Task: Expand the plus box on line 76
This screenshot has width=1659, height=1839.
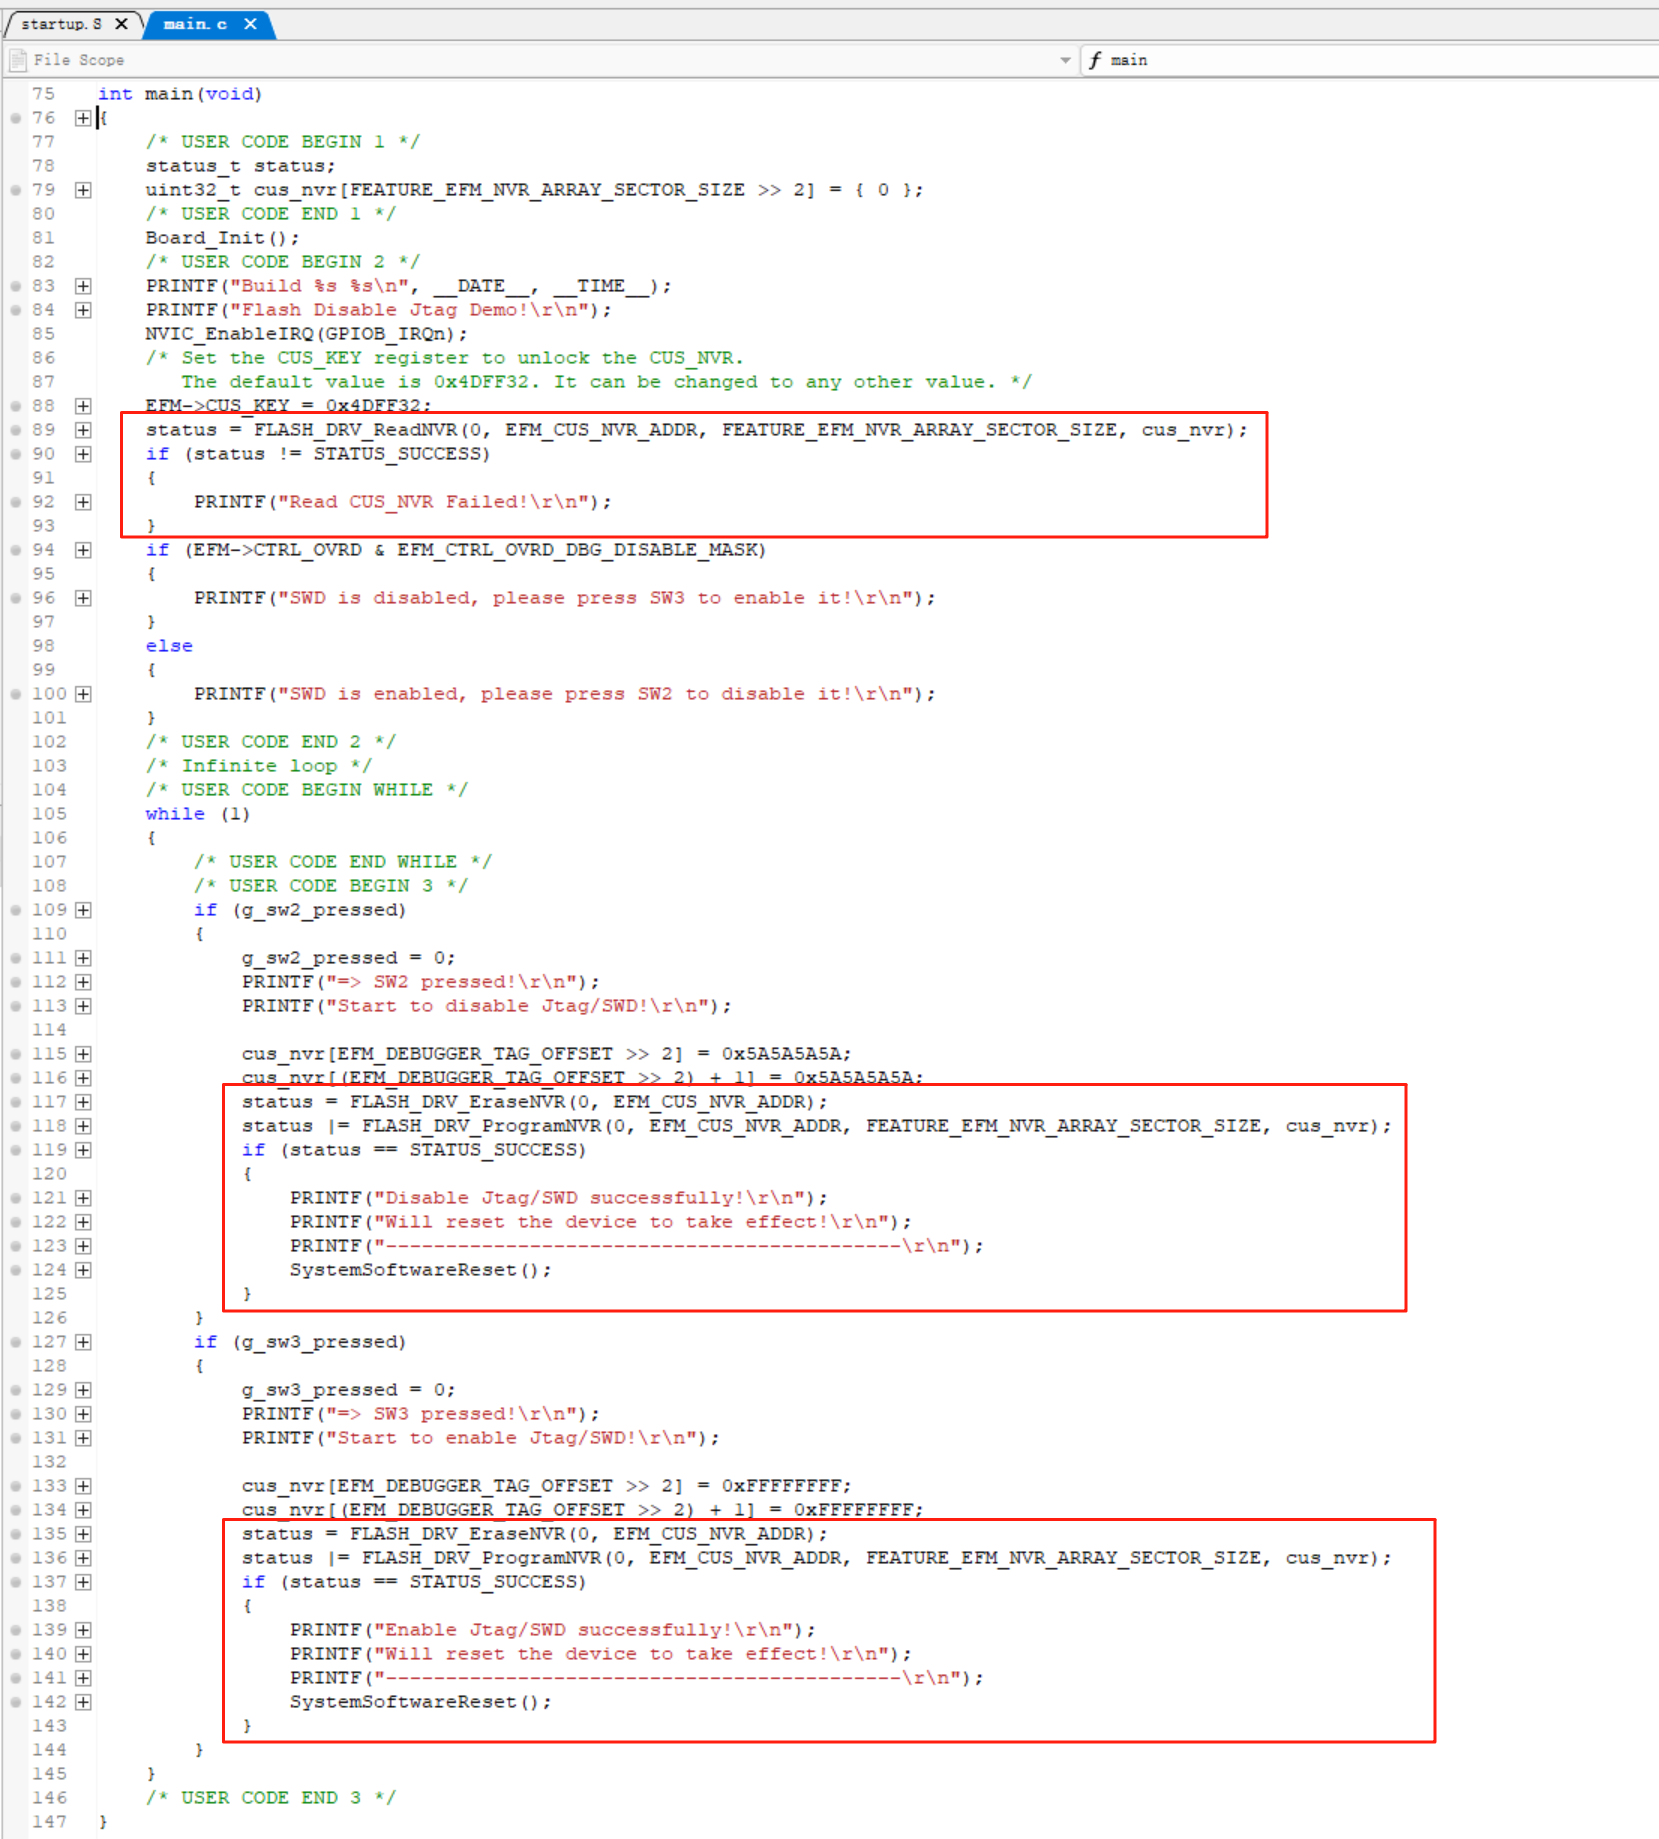Action: pos(83,118)
